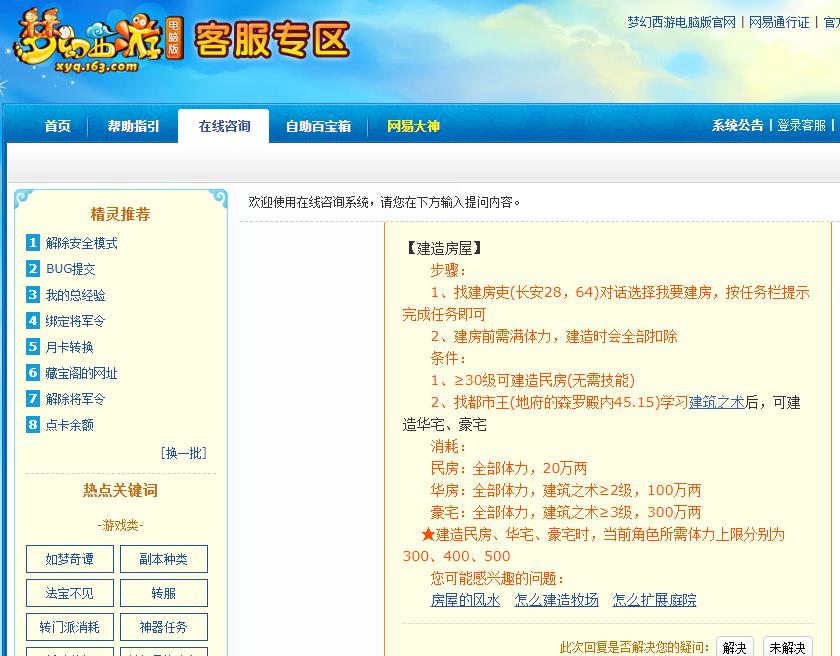Mark the reply as 解决
The image size is (840, 656).
[734, 647]
